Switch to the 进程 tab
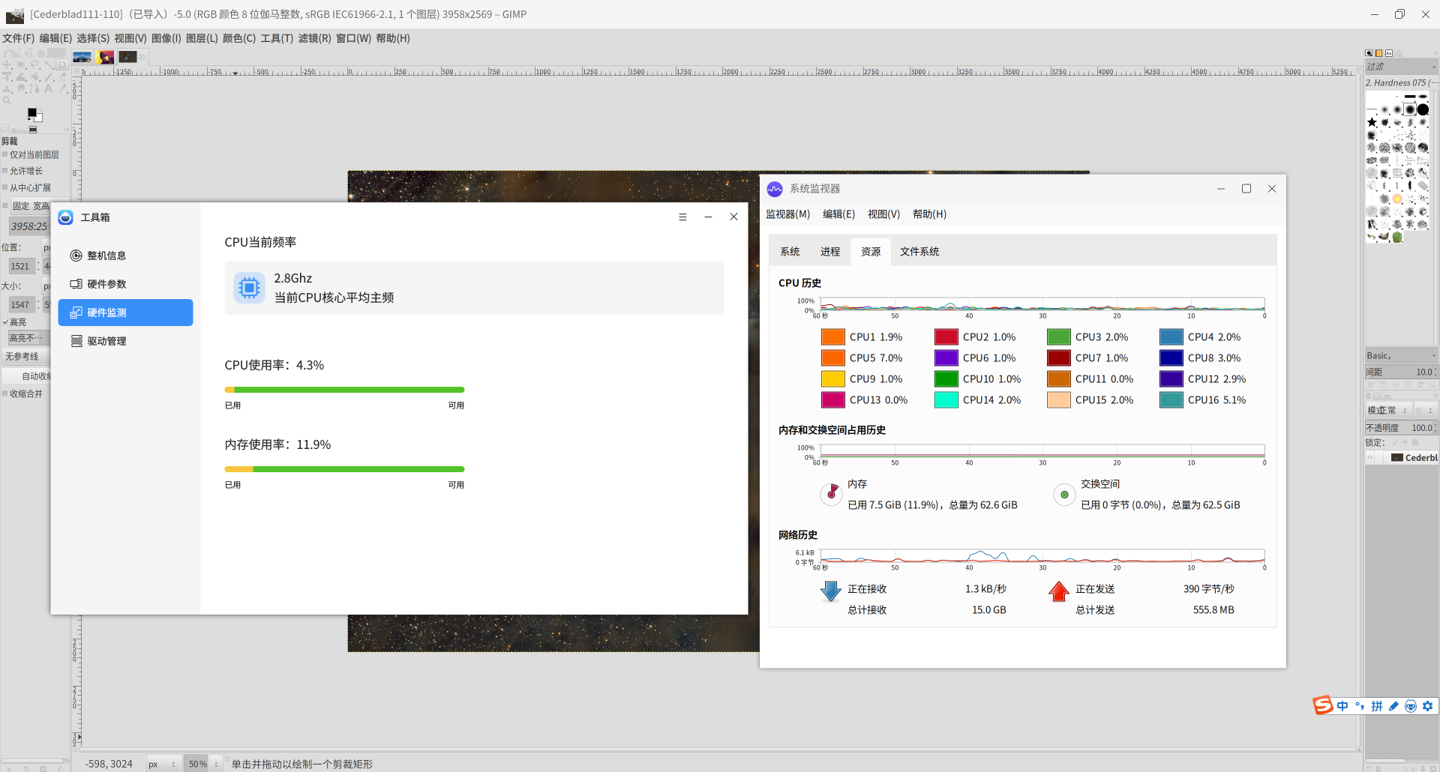 830,252
